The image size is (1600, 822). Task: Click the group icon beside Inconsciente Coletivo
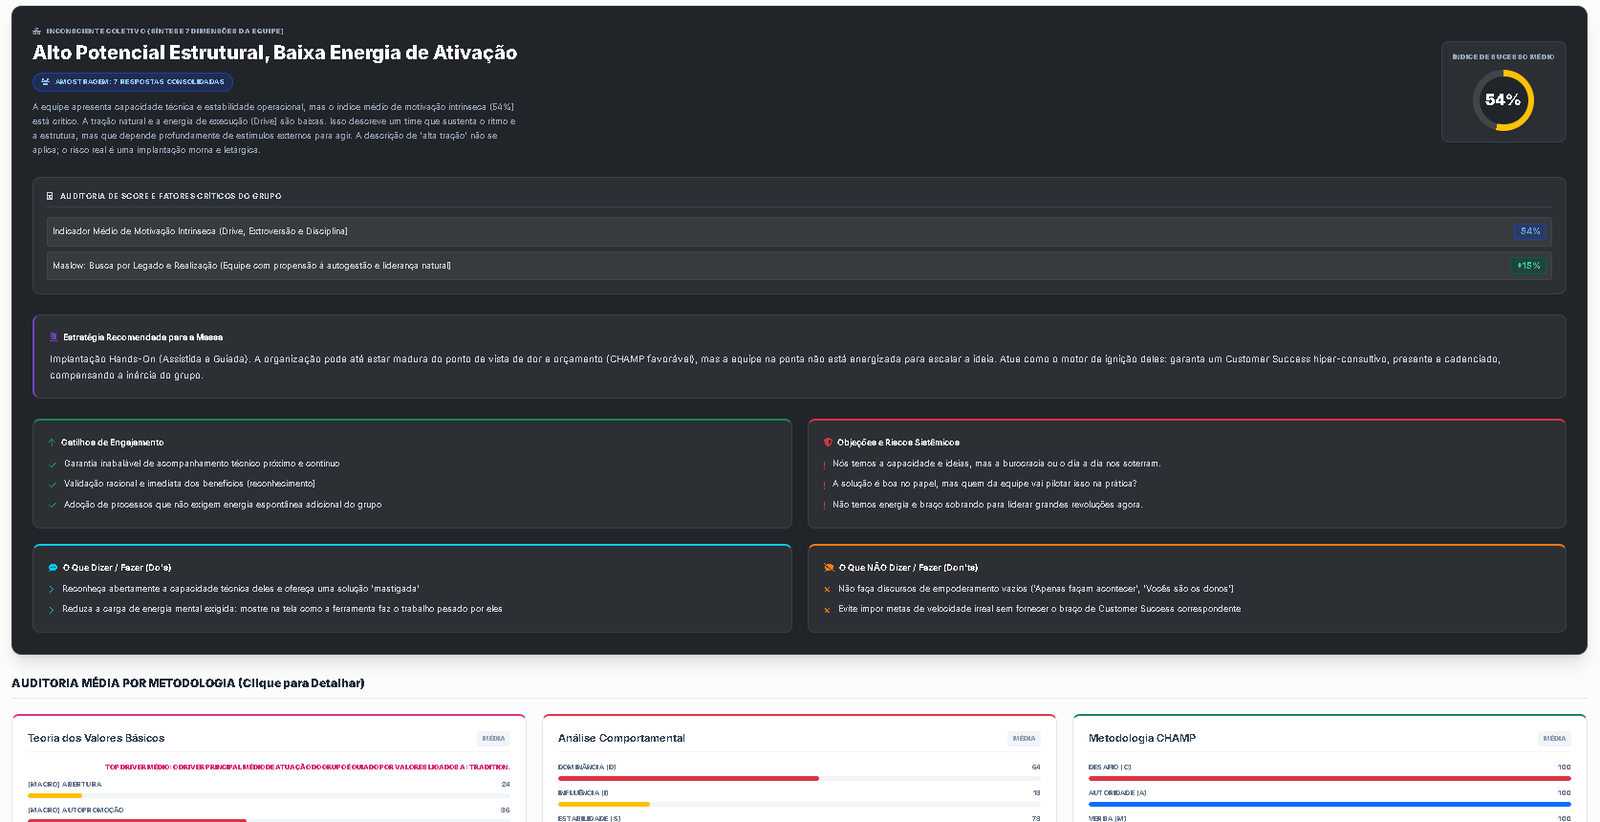coord(37,31)
